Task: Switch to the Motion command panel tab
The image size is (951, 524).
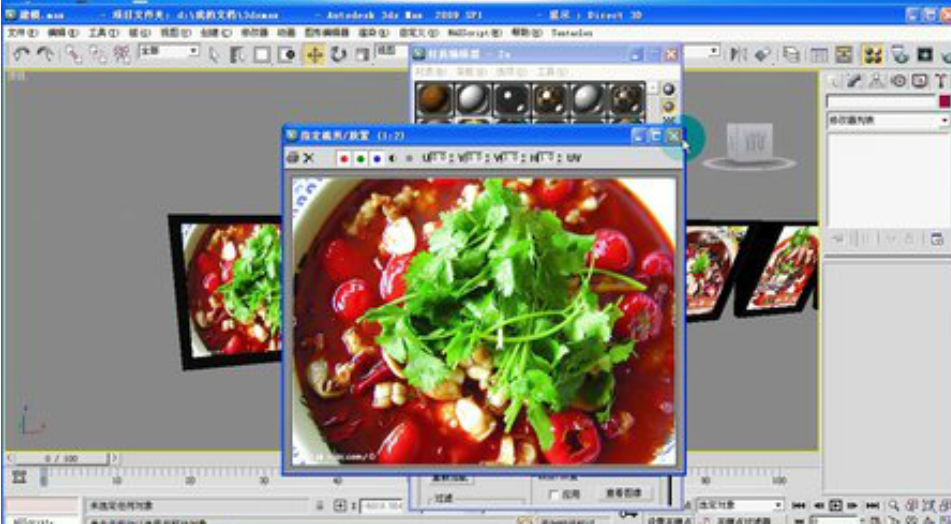Action: (898, 80)
